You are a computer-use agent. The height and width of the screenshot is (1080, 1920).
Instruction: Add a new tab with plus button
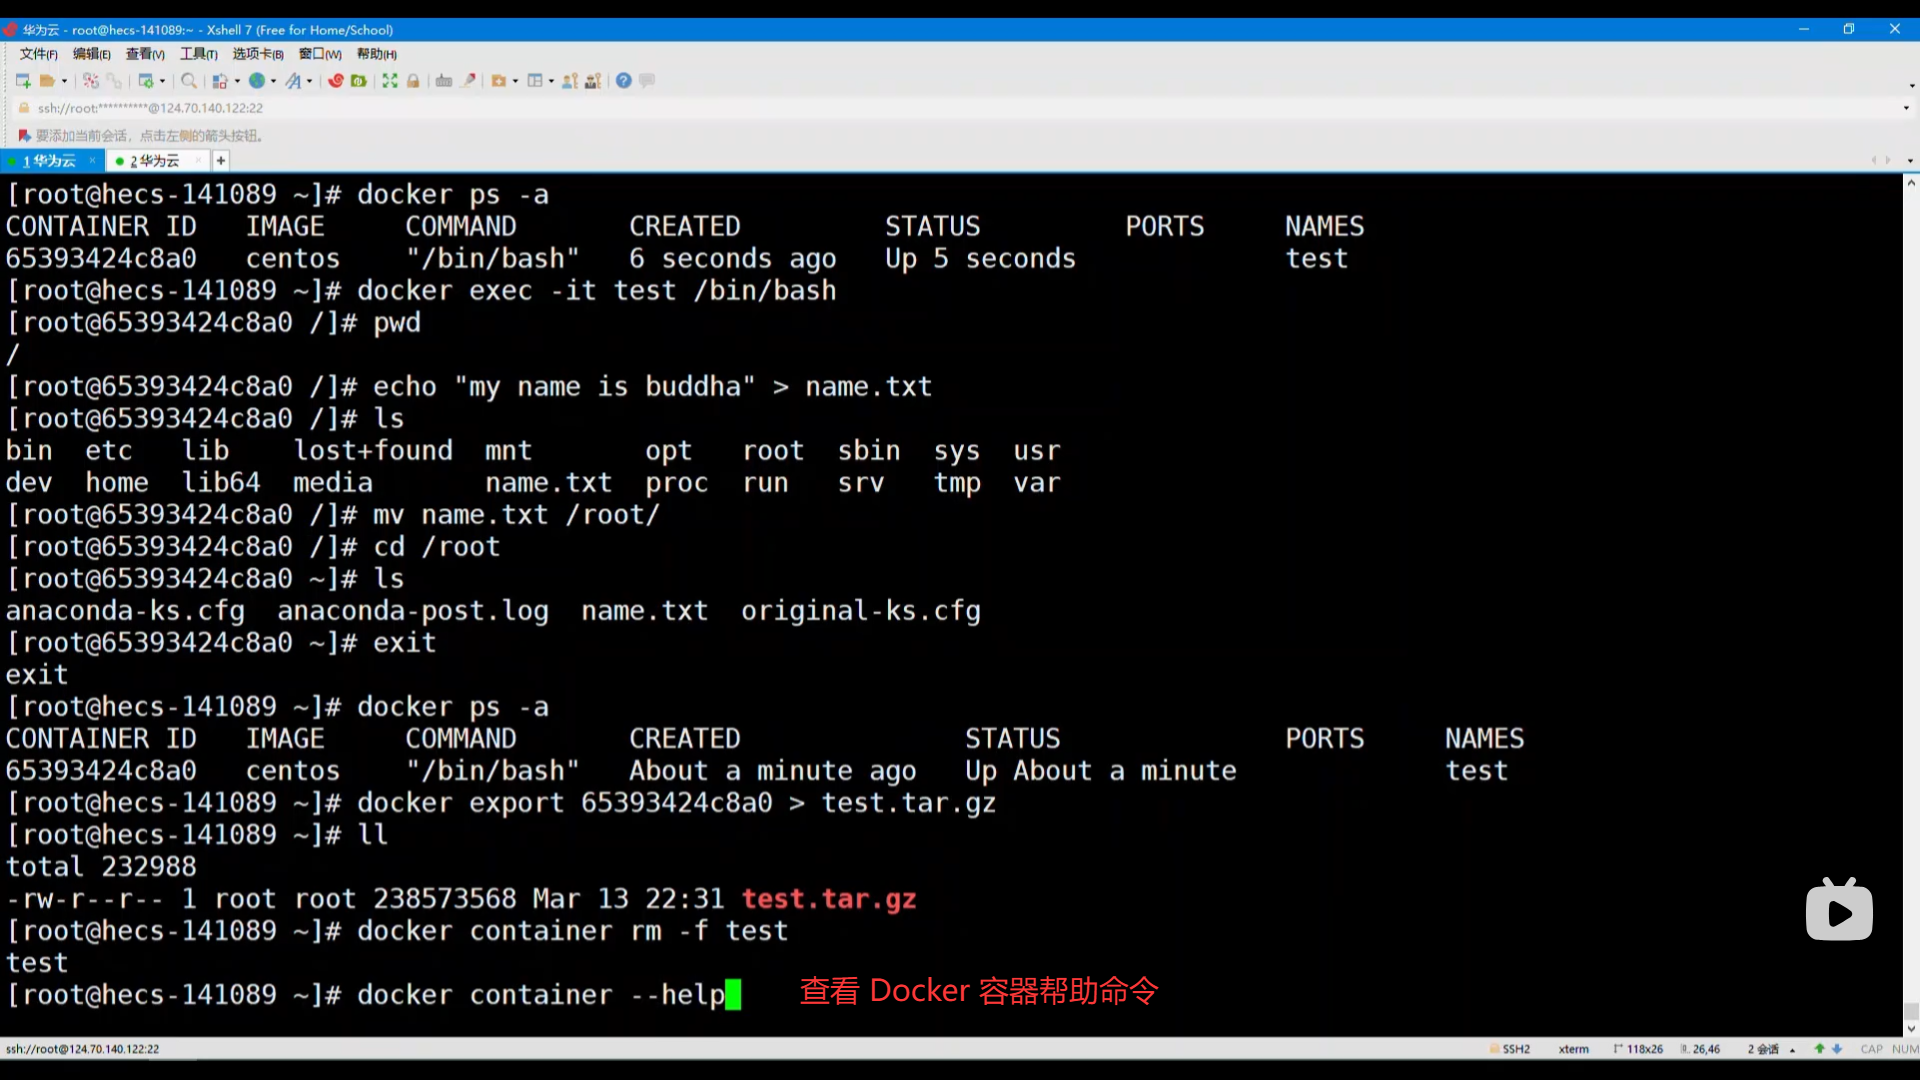click(221, 161)
